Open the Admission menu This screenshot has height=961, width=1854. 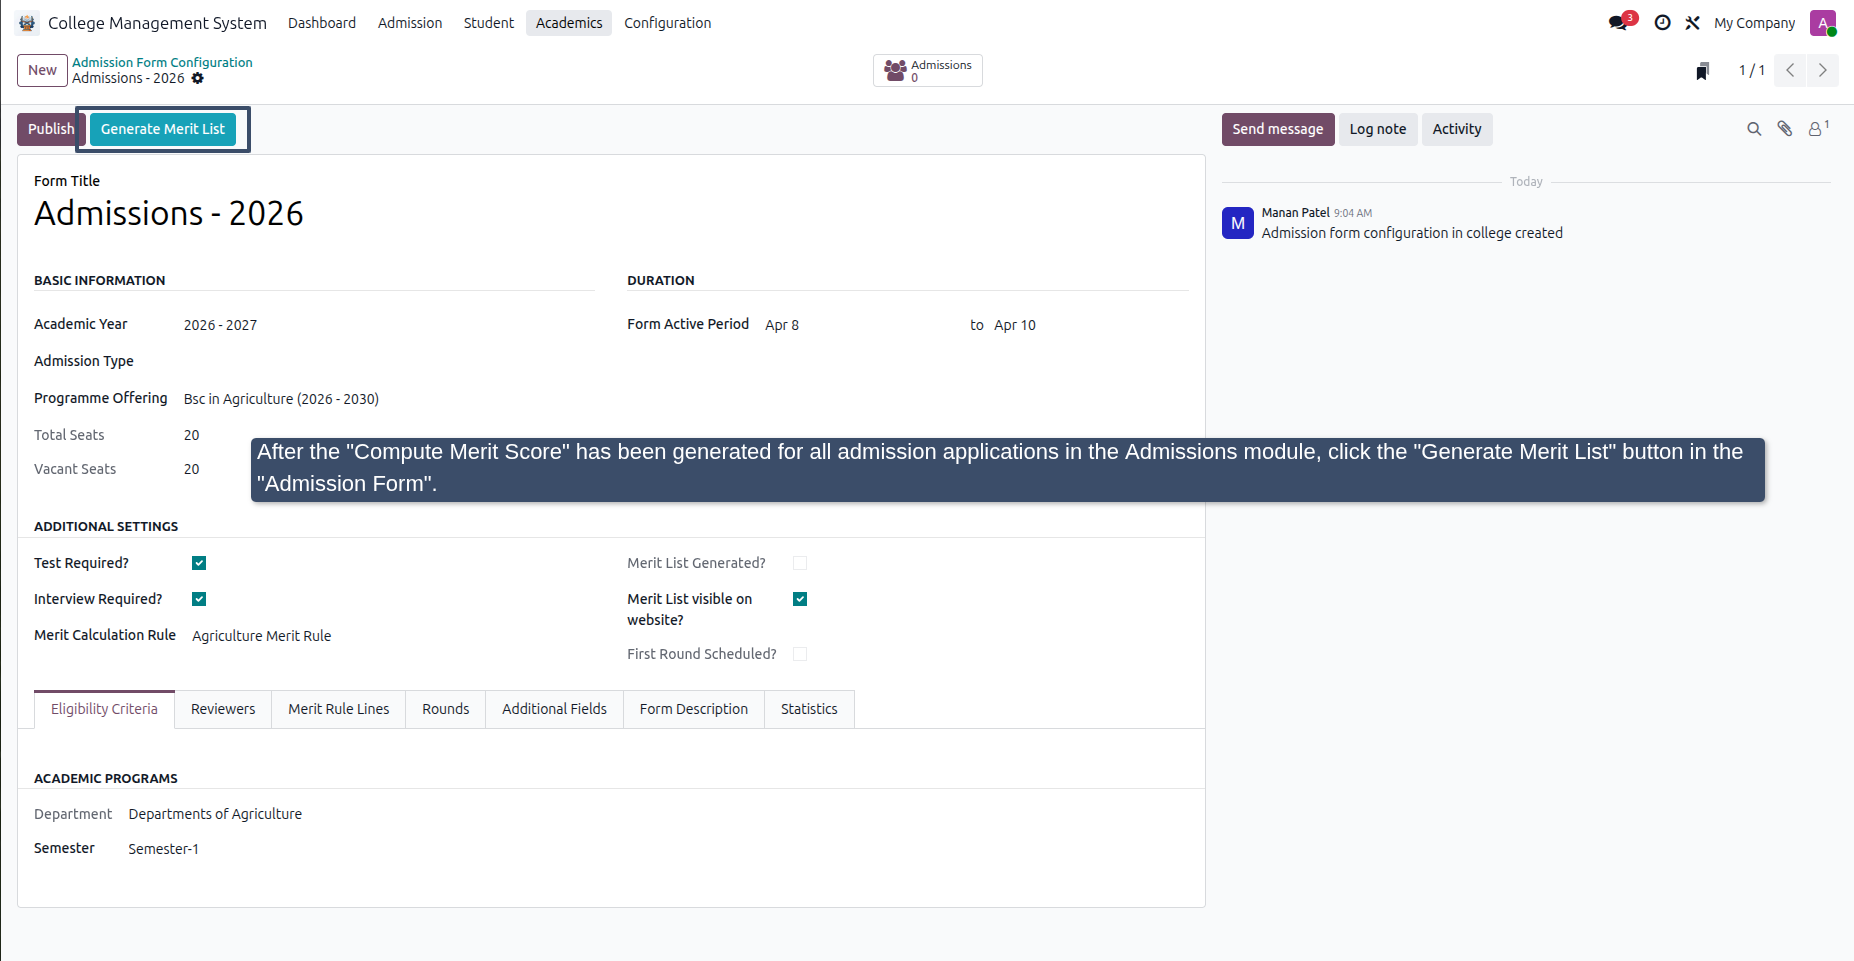410,23
